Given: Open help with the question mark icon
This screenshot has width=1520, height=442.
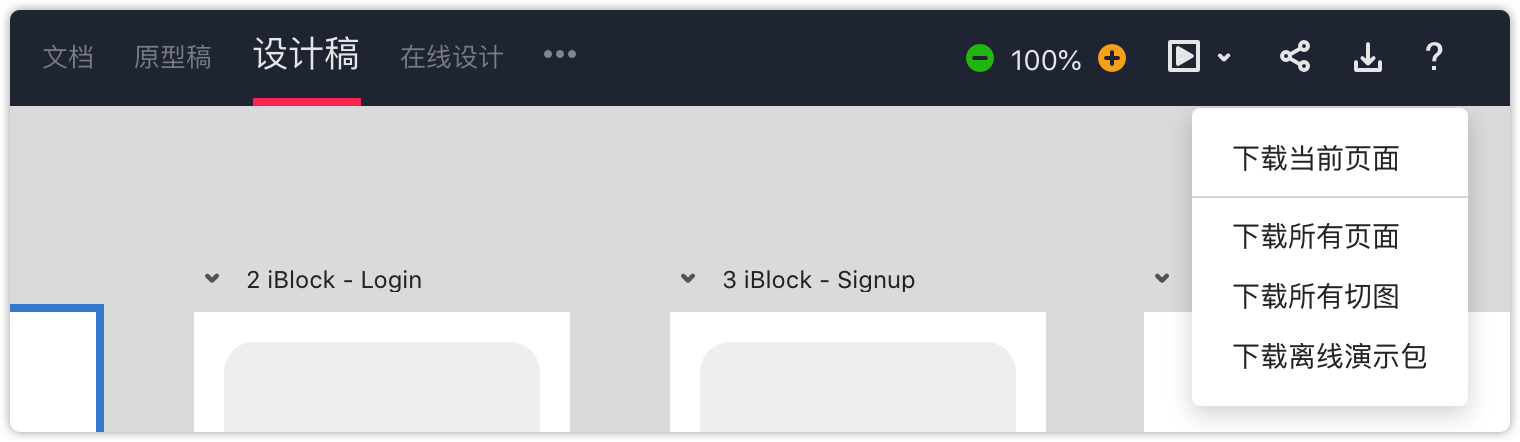Looking at the screenshot, I should pyautogui.click(x=1433, y=57).
